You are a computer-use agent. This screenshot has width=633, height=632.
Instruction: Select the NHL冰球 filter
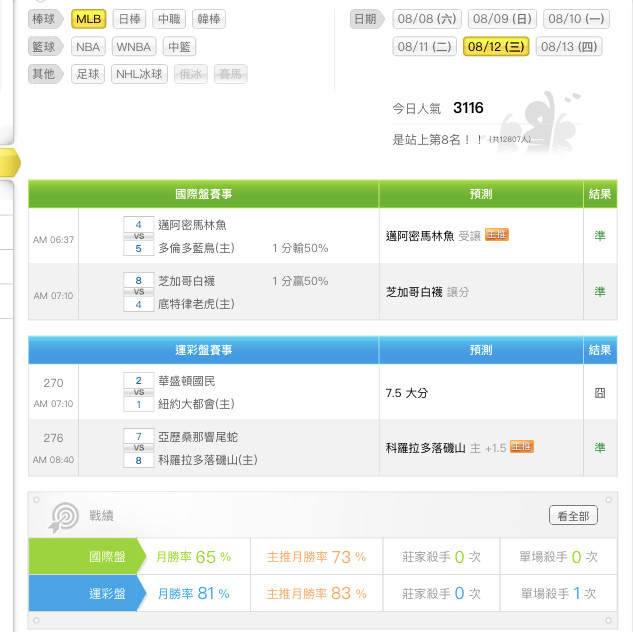coord(139,74)
